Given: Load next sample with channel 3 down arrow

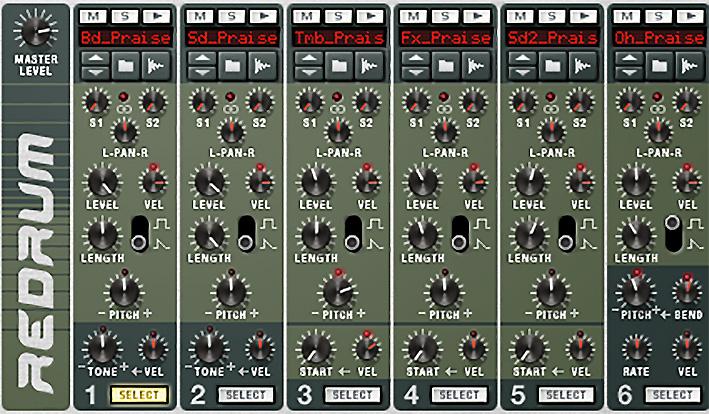Looking at the screenshot, I should click(309, 72).
